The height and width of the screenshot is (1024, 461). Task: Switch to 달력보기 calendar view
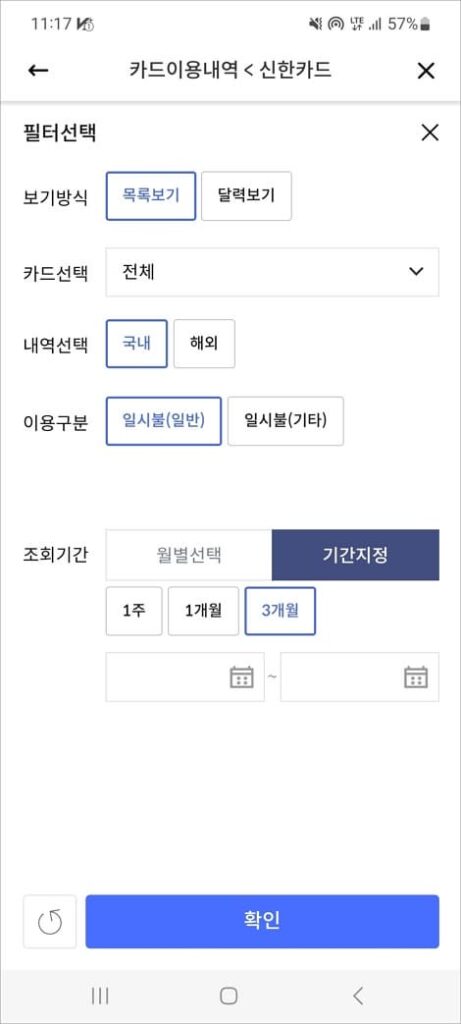tap(246, 196)
